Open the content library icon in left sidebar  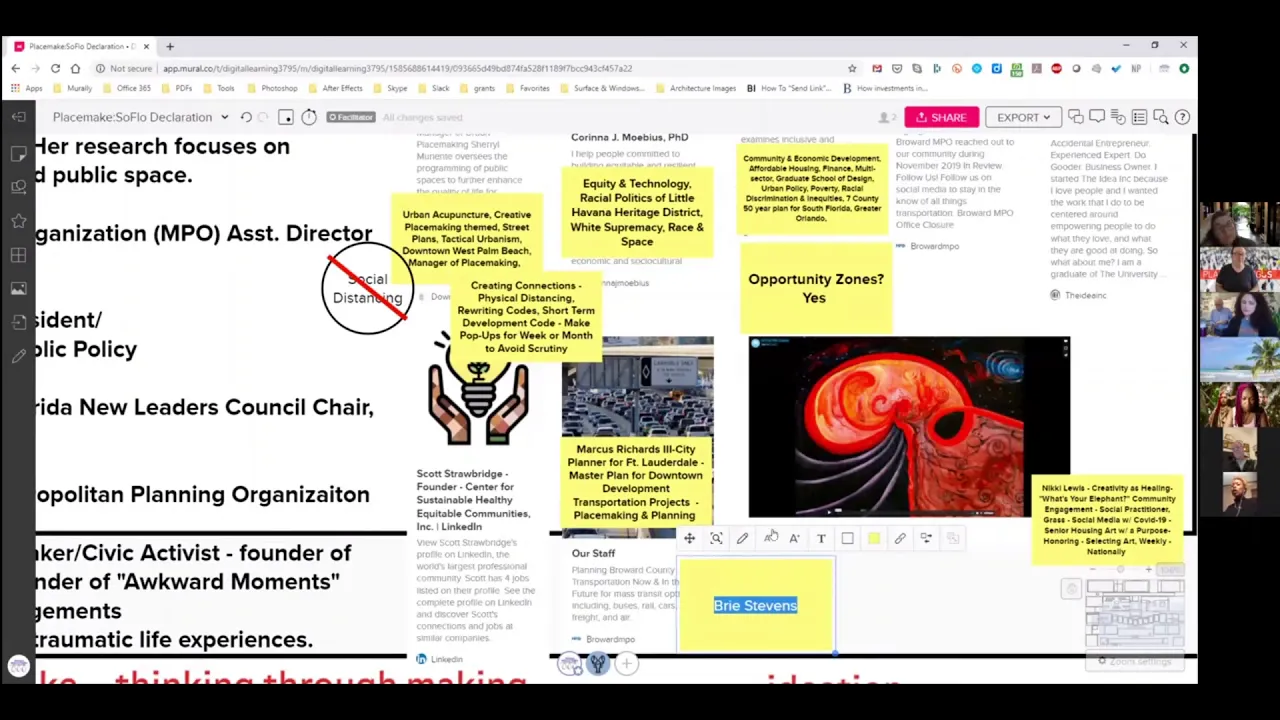18,322
